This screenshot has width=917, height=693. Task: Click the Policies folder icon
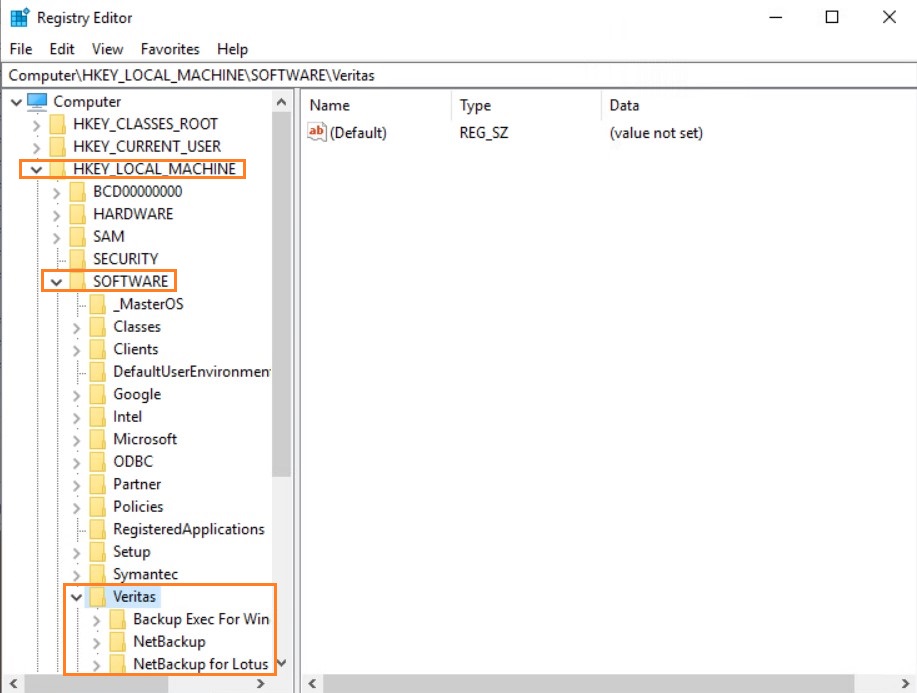[x=98, y=506]
